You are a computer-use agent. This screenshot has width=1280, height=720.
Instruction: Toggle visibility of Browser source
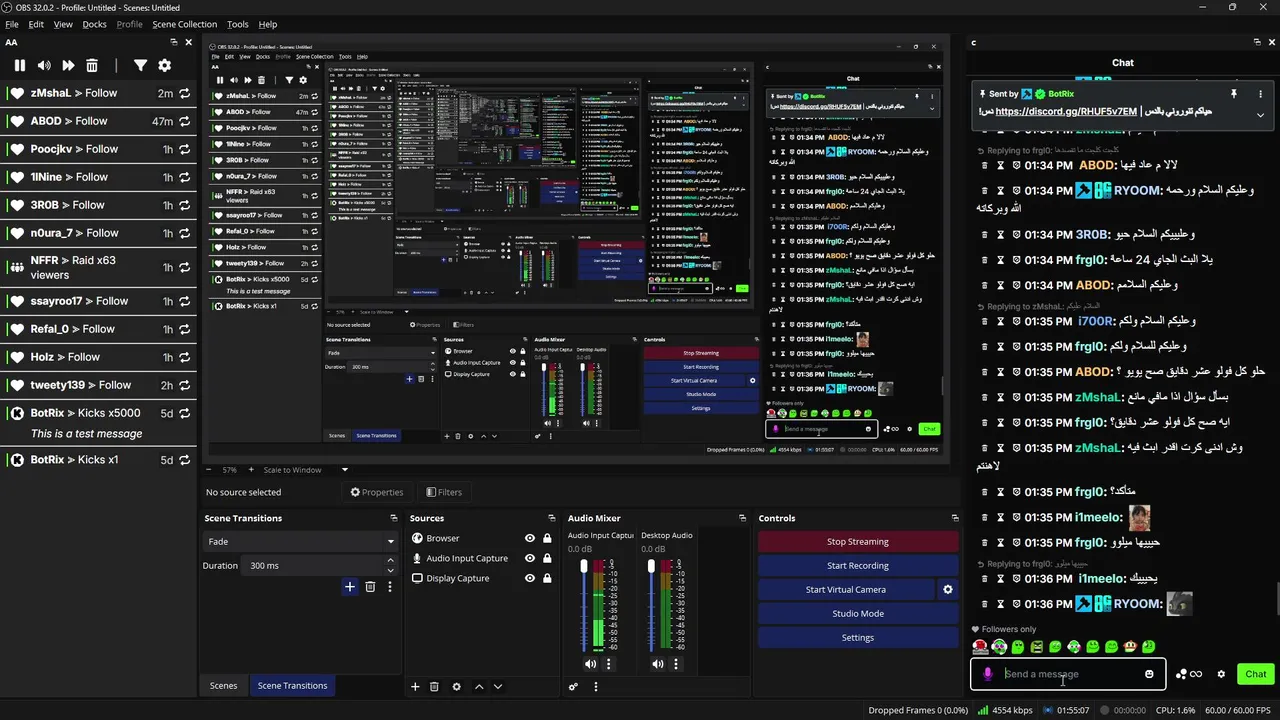tap(530, 538)
